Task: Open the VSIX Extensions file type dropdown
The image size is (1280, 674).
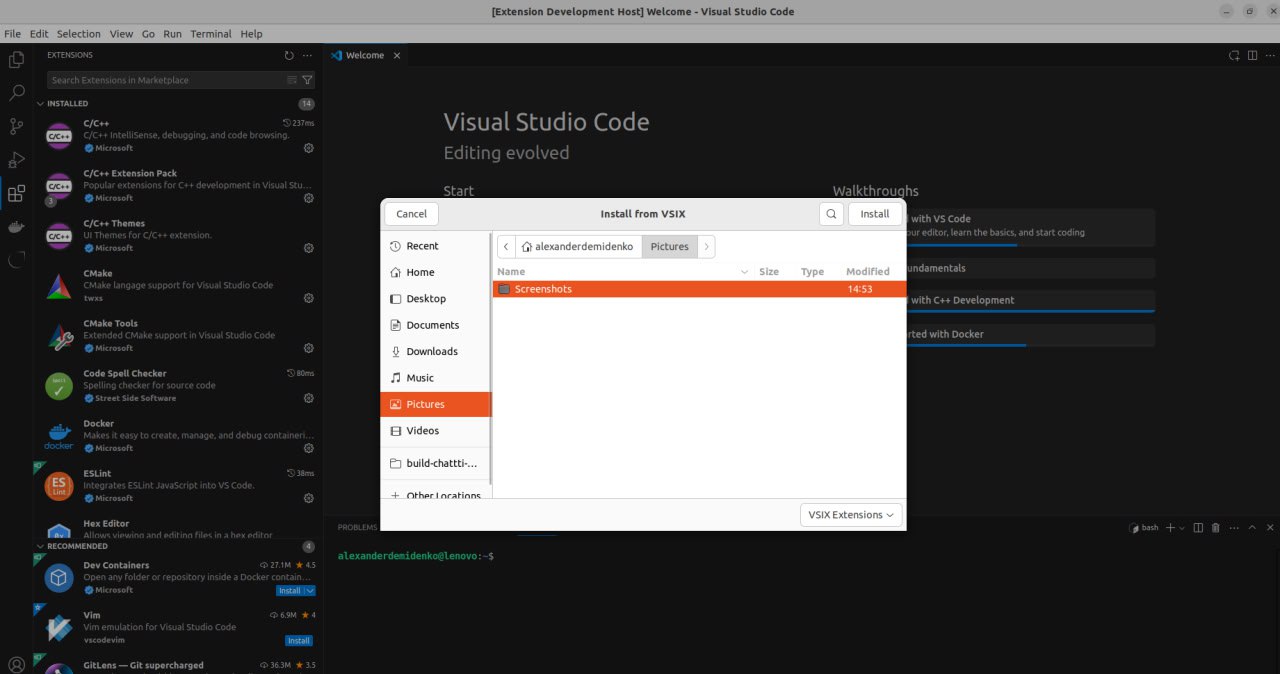Action: click(851, 515)
